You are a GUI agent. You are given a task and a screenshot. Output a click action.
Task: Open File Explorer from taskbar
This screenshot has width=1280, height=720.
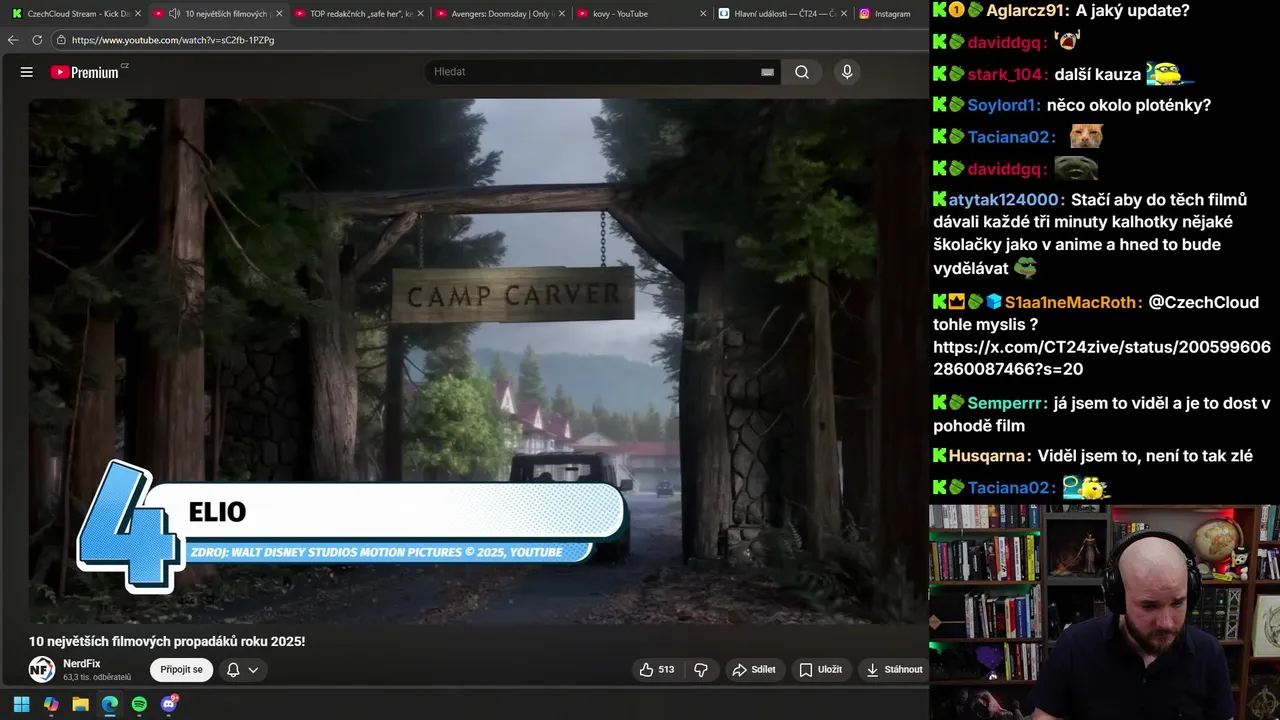tap(80, 704)
